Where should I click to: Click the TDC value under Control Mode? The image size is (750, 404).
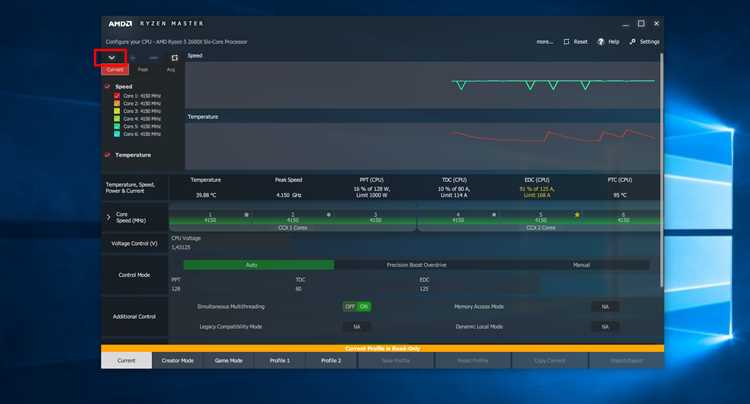(298, 289)
